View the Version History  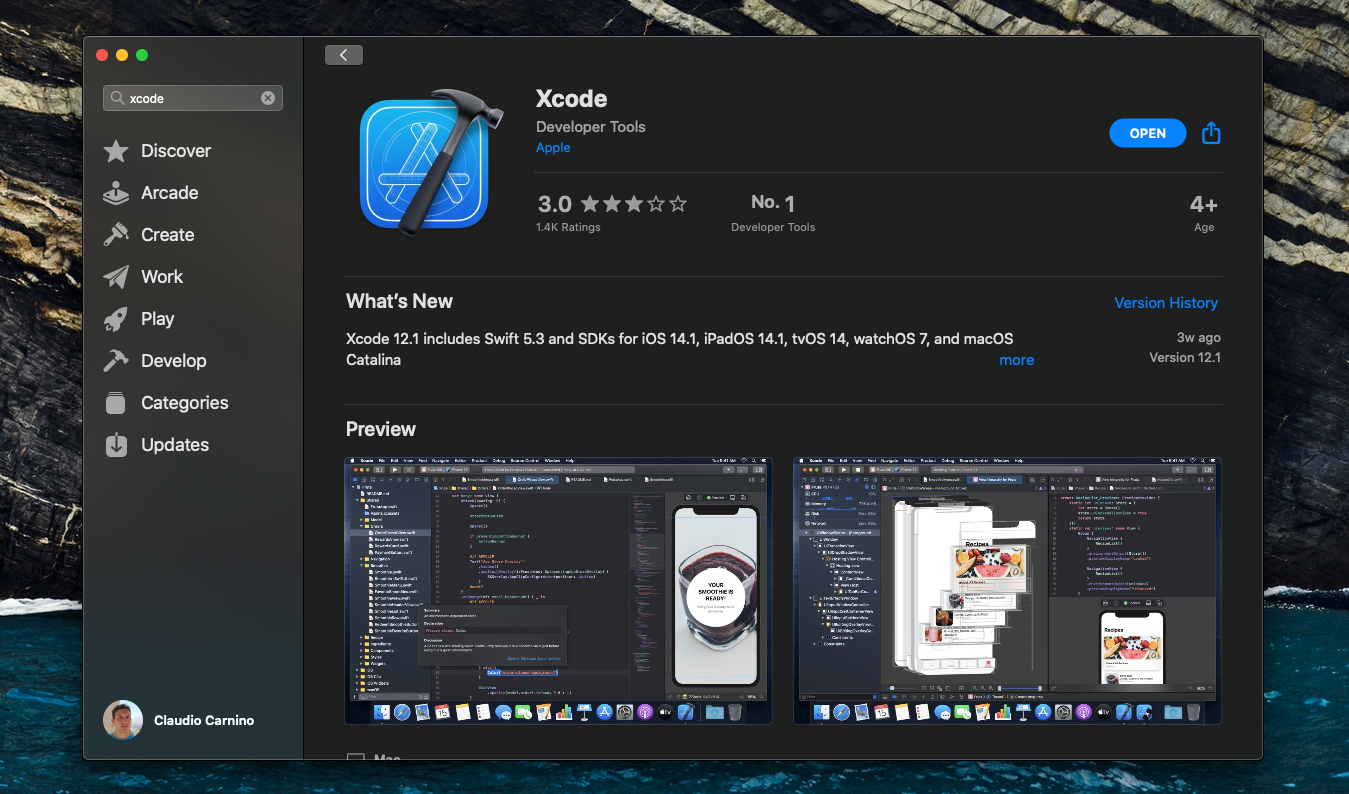[x=1166, y=302]
